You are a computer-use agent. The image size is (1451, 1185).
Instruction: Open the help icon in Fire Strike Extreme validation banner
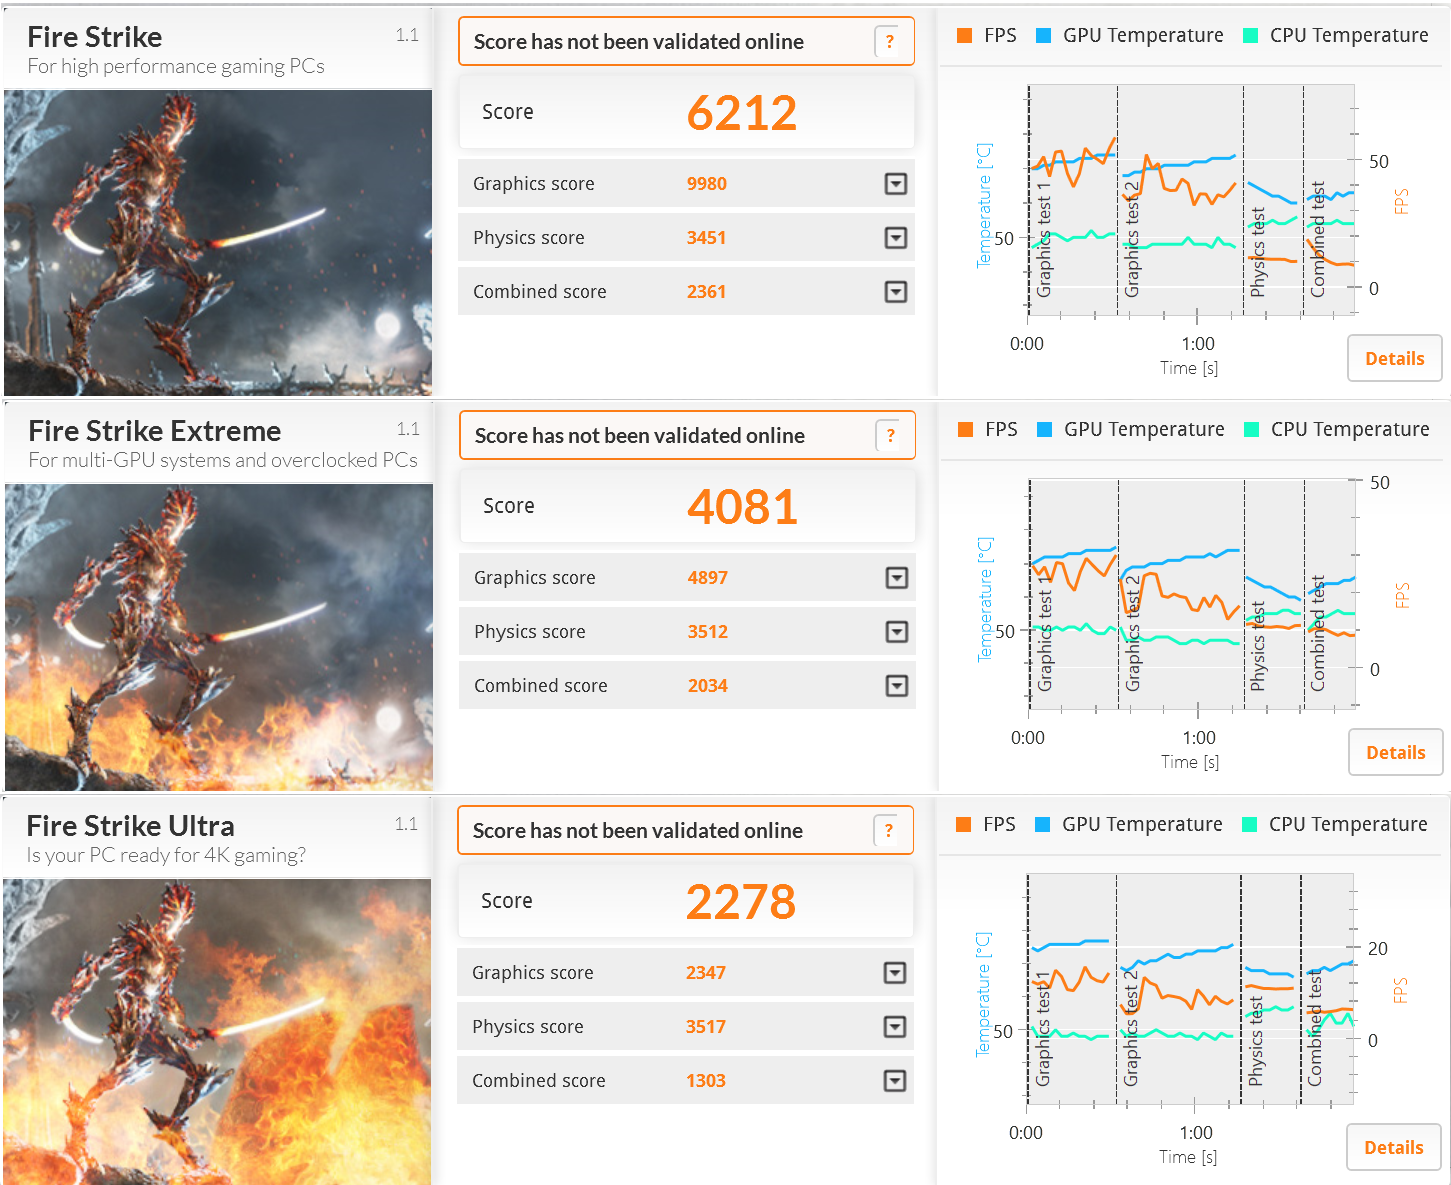(x=890, y=436)
